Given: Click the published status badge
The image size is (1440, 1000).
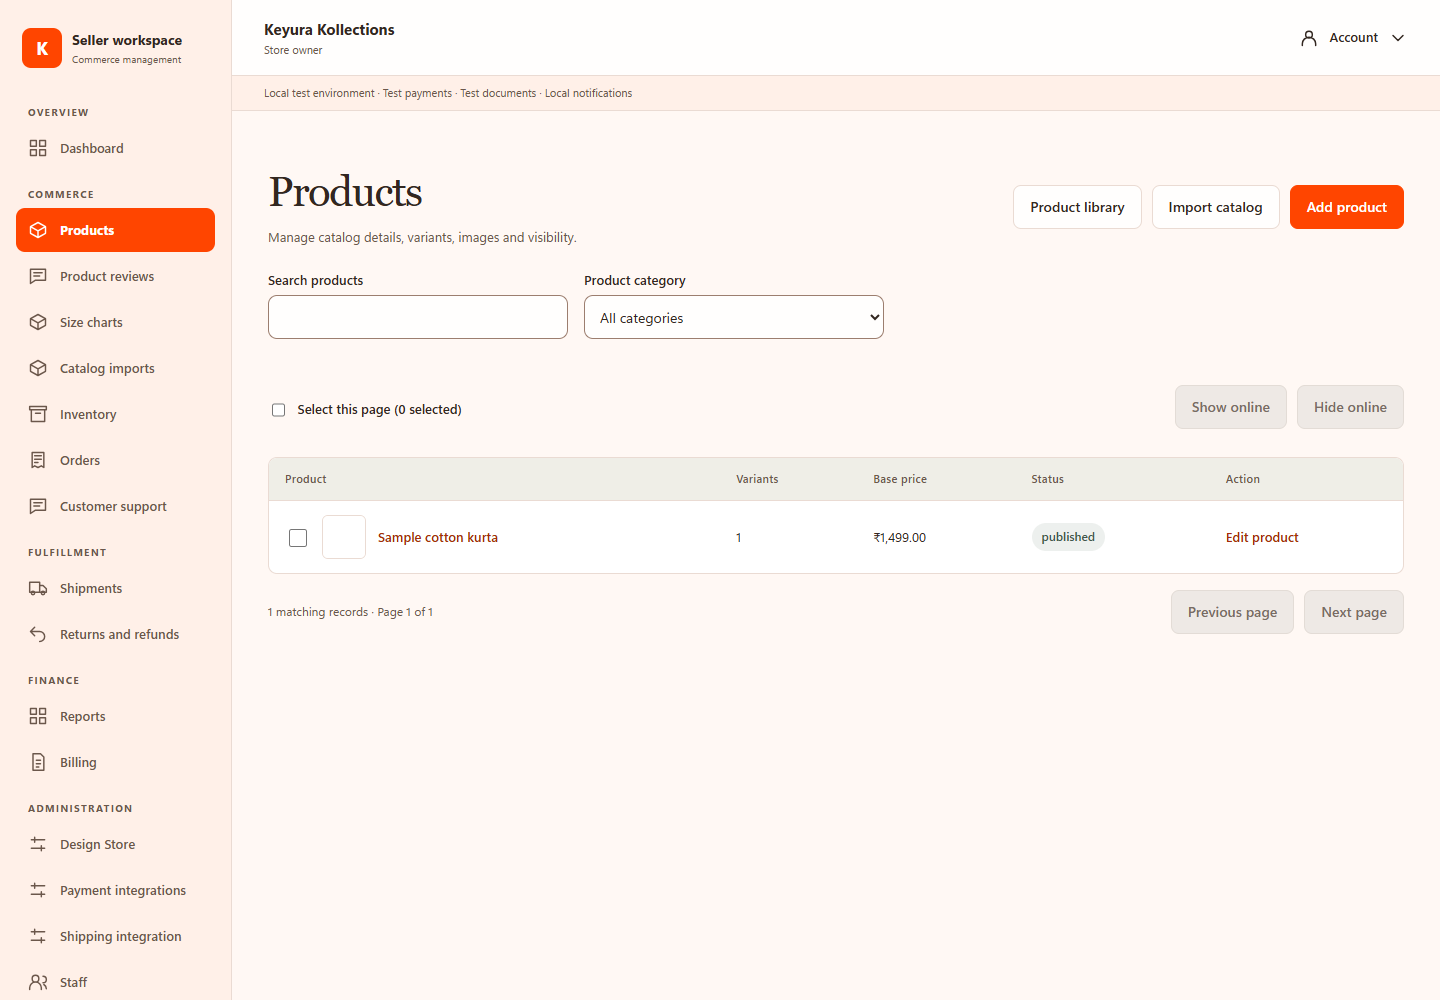Looking at the screenshot, I should click(x=1068, y=537).
